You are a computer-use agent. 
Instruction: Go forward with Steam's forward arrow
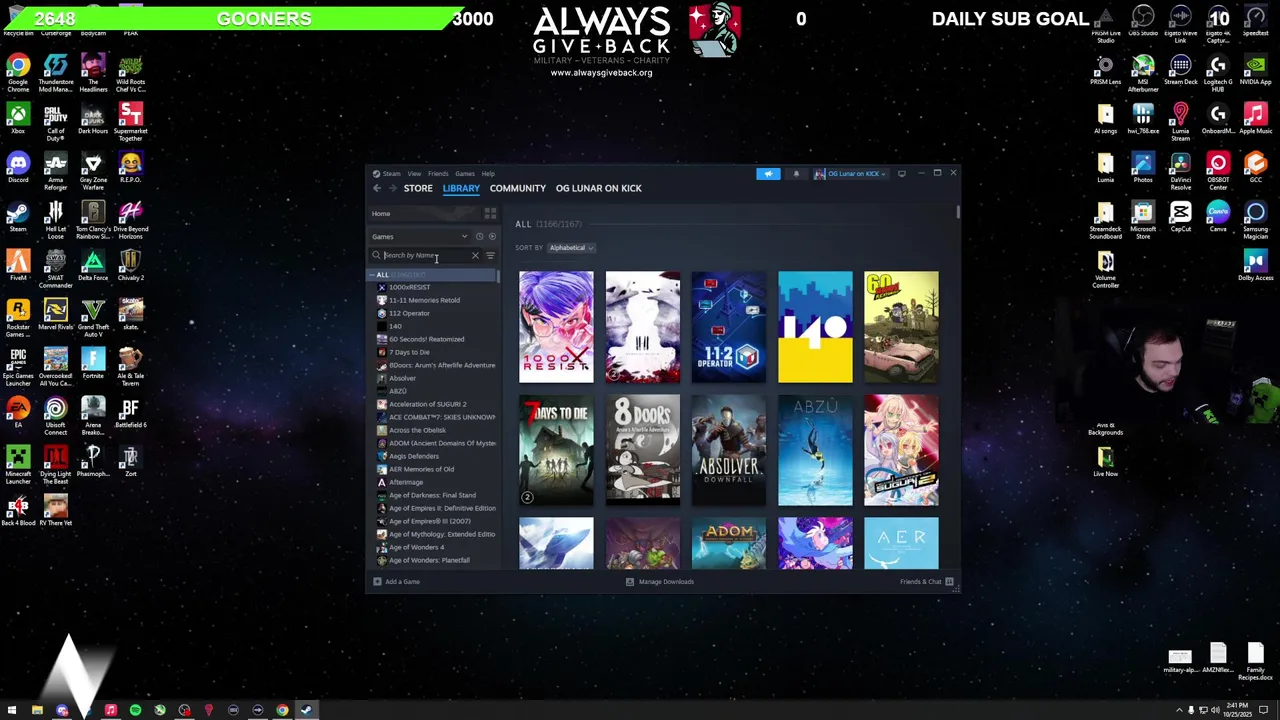pos(393,188)
